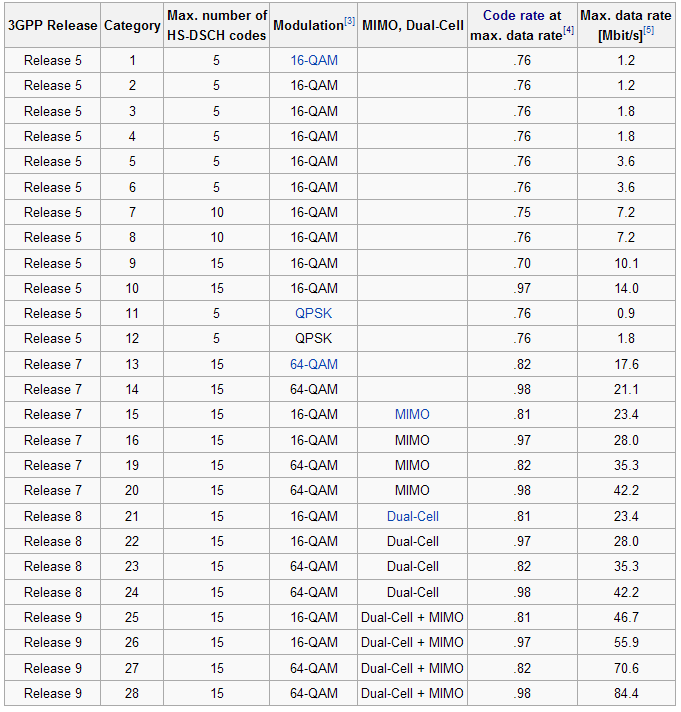This screenshot has height=712, width=681.
Task: Click footnote 3 beside Modulation header
Action: [350, 21]
